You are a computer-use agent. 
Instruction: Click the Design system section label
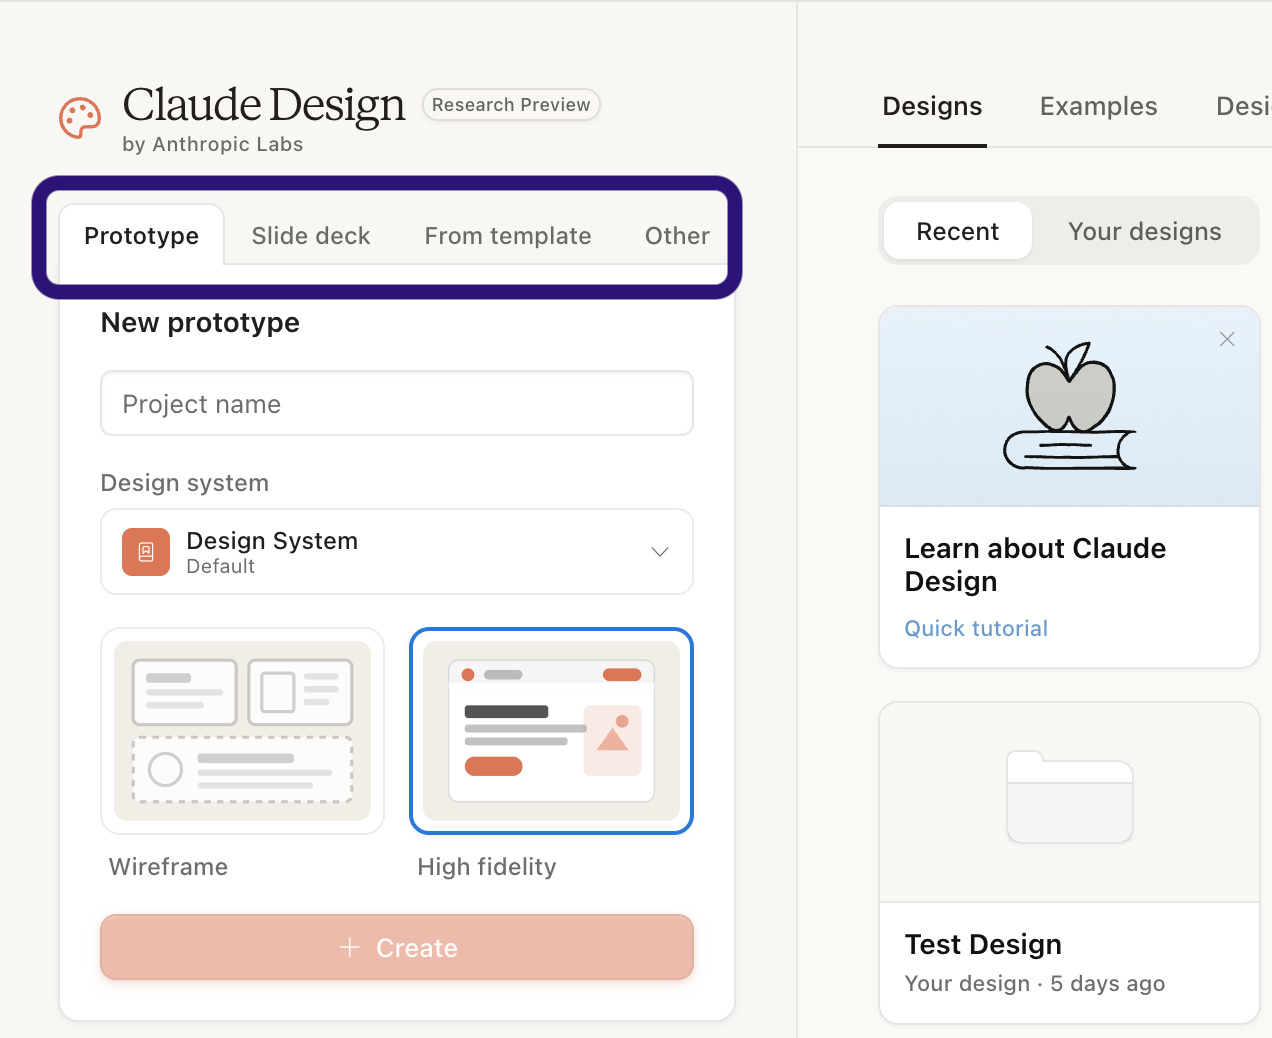(185, 483)
